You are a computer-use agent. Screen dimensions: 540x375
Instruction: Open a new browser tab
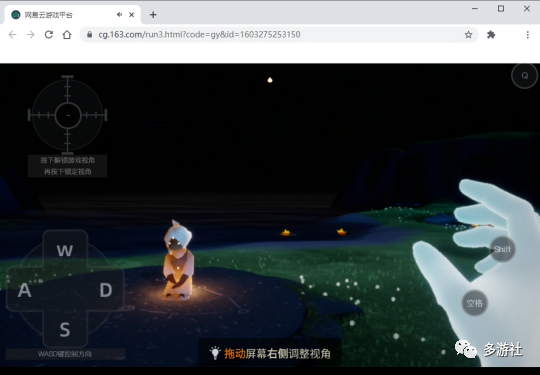153,14
